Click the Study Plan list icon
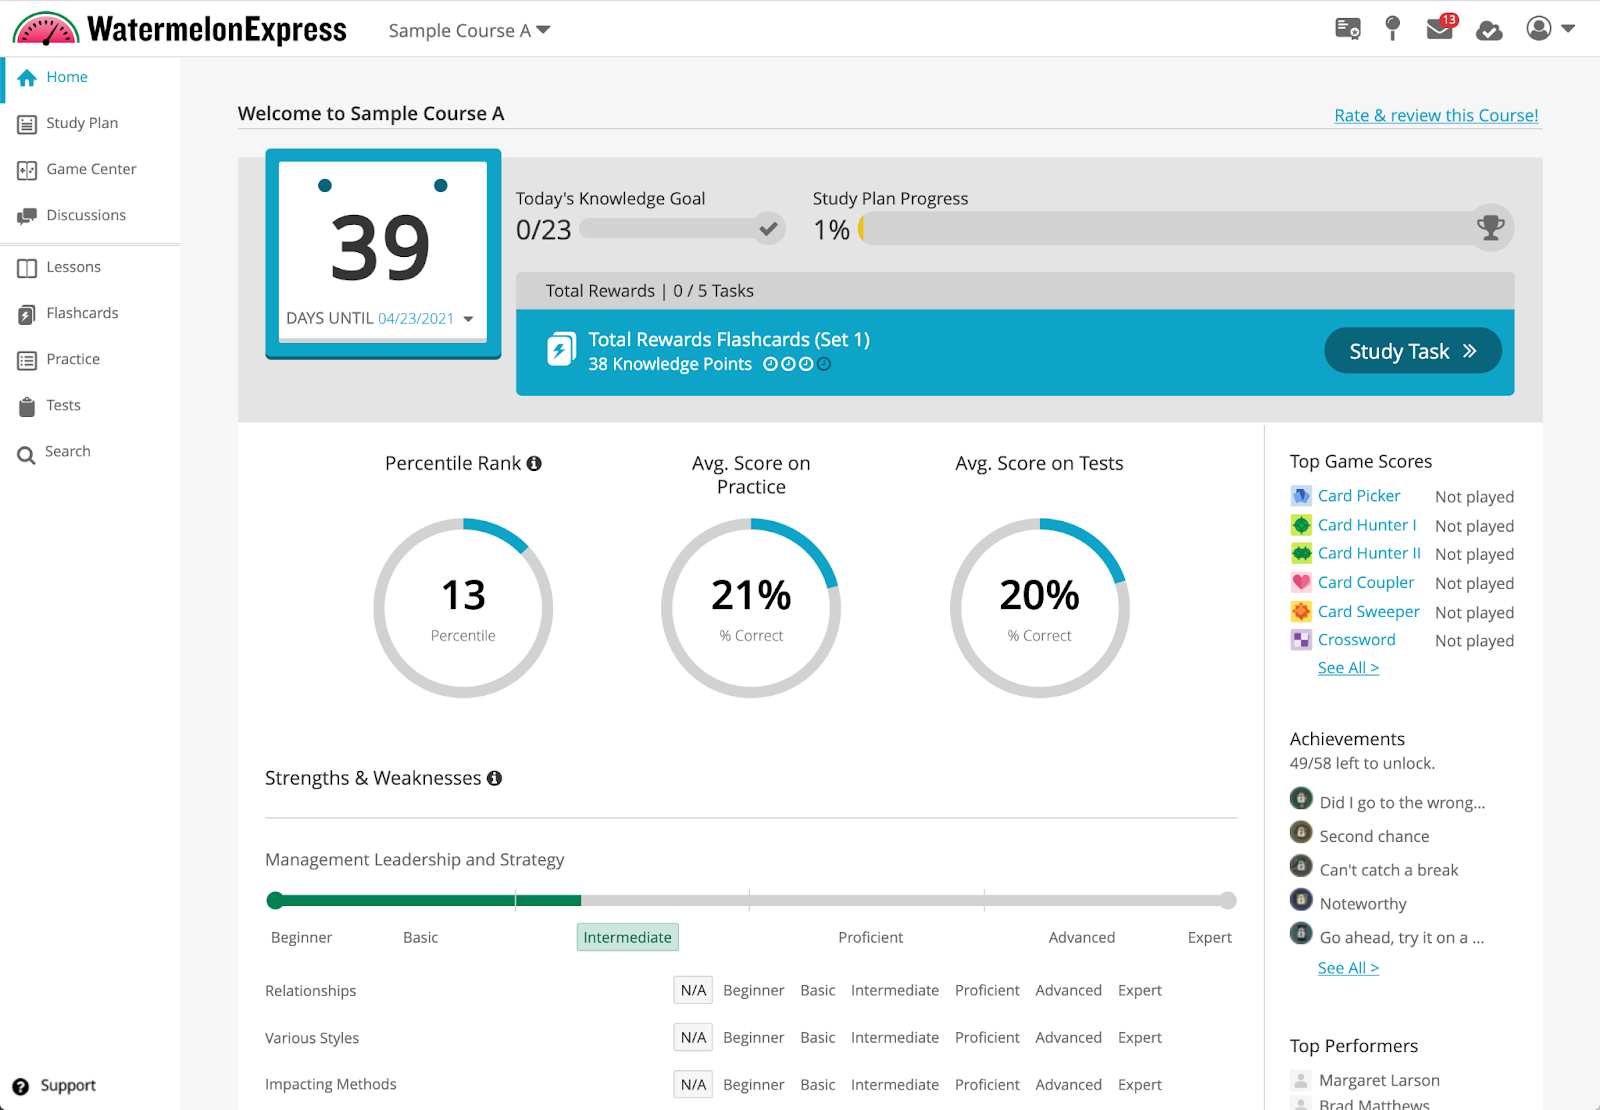This screenshot has height=1110, width=1600. [x=27, y=125]
